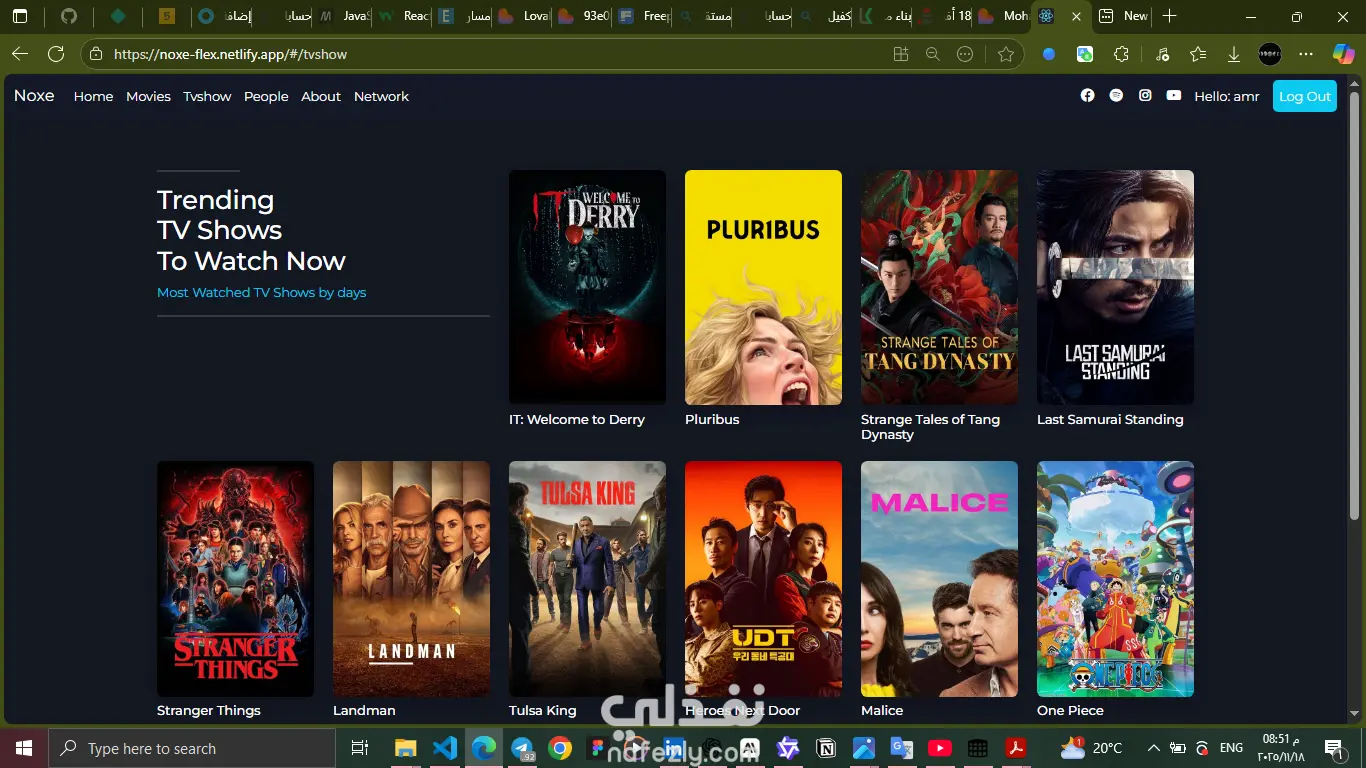Open the tab actions menu
1366x768 pixels.
20,16
